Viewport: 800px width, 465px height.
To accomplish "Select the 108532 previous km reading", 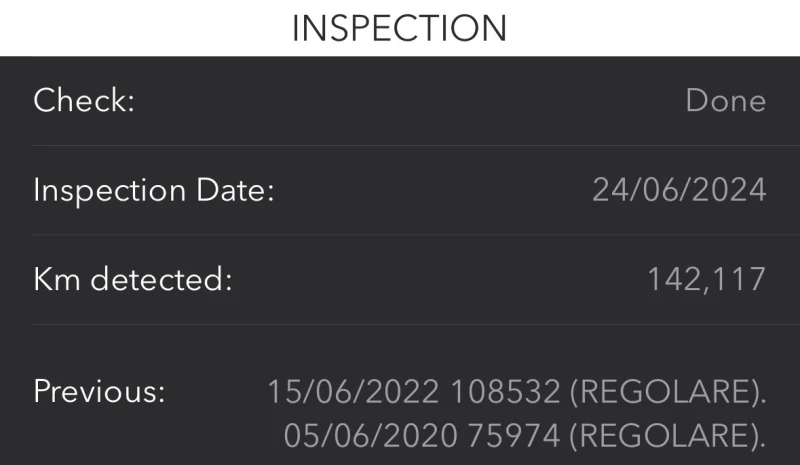I will [x=504, y=391].
